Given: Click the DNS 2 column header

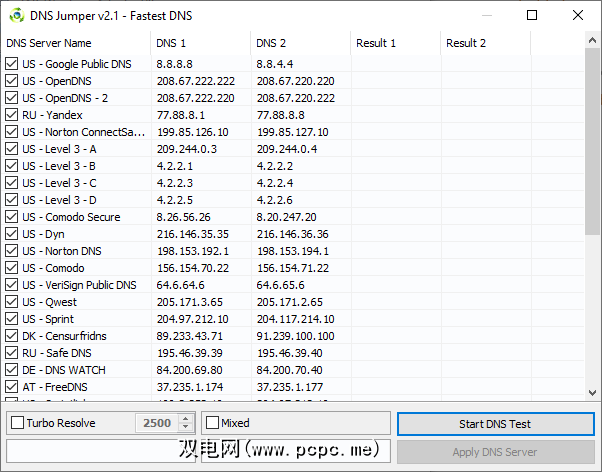Looking at the screenshot, I should 301,43.
